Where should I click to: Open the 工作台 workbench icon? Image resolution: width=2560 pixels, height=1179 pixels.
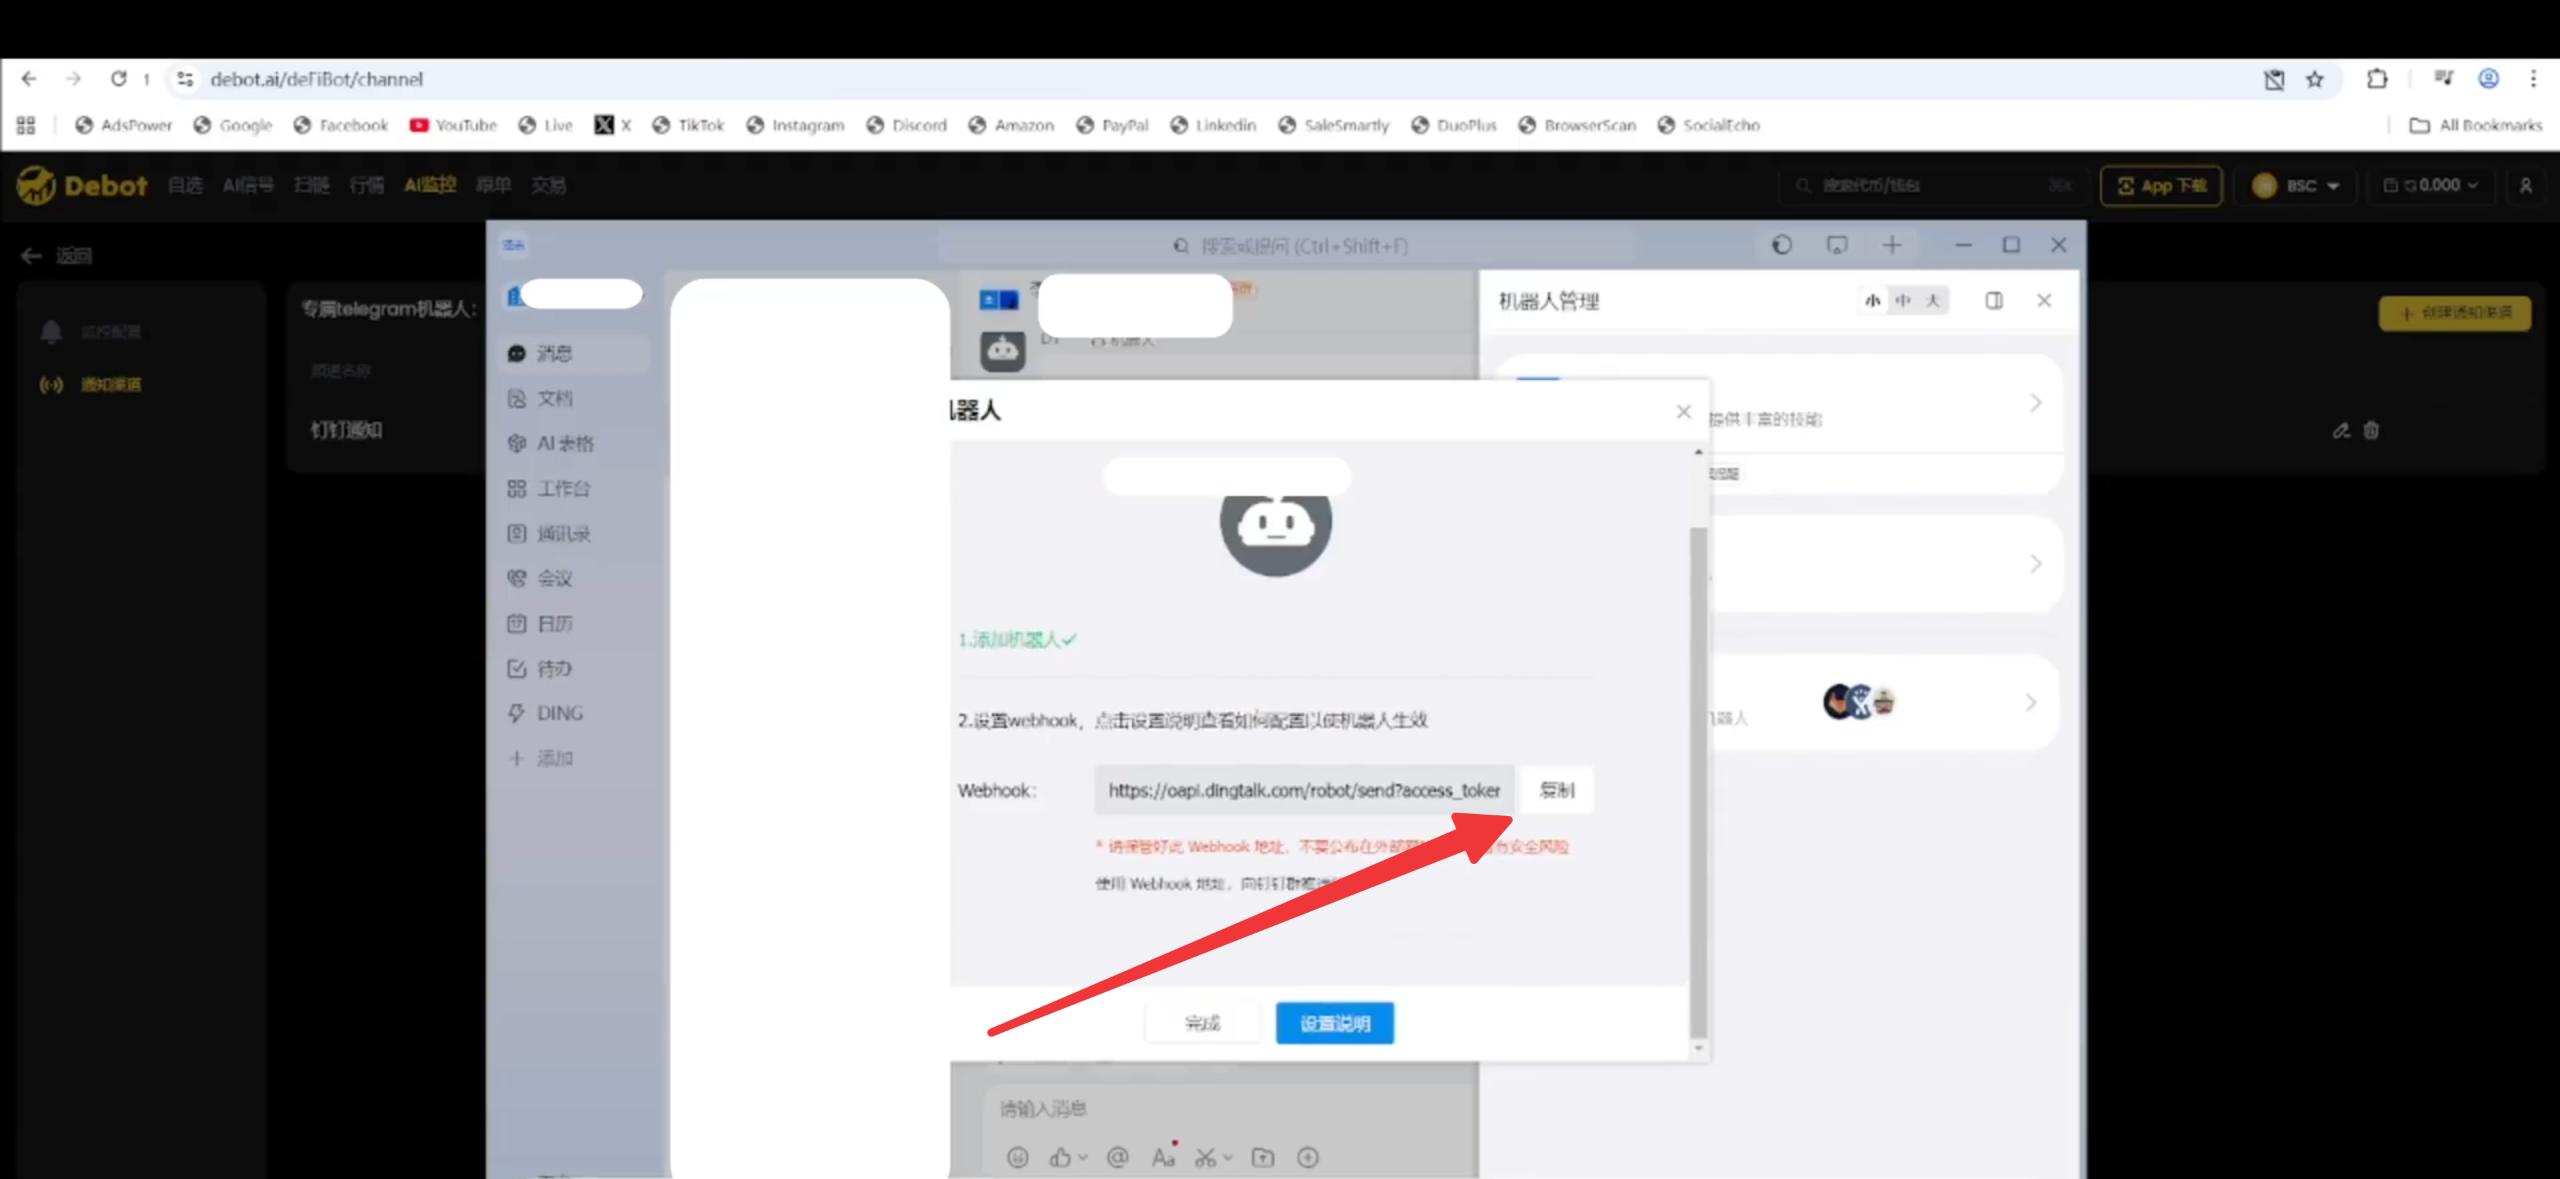tap(558, 488)
